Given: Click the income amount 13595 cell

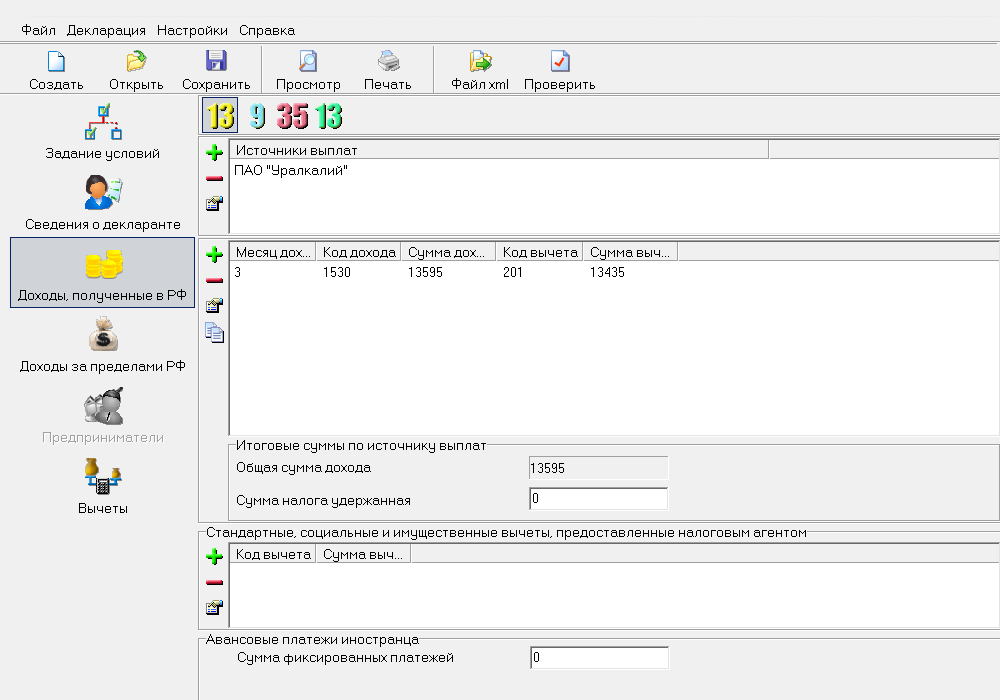Looking at the screenshot, I should click(425, 272).
